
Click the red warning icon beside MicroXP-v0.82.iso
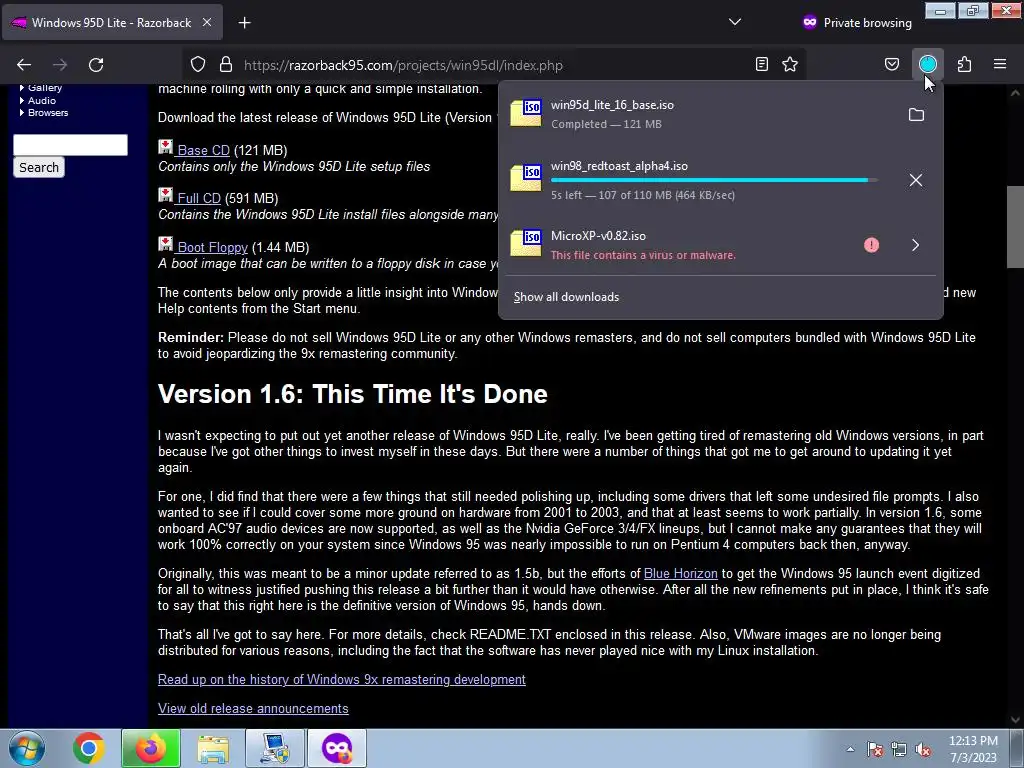[x=871, y=245]
